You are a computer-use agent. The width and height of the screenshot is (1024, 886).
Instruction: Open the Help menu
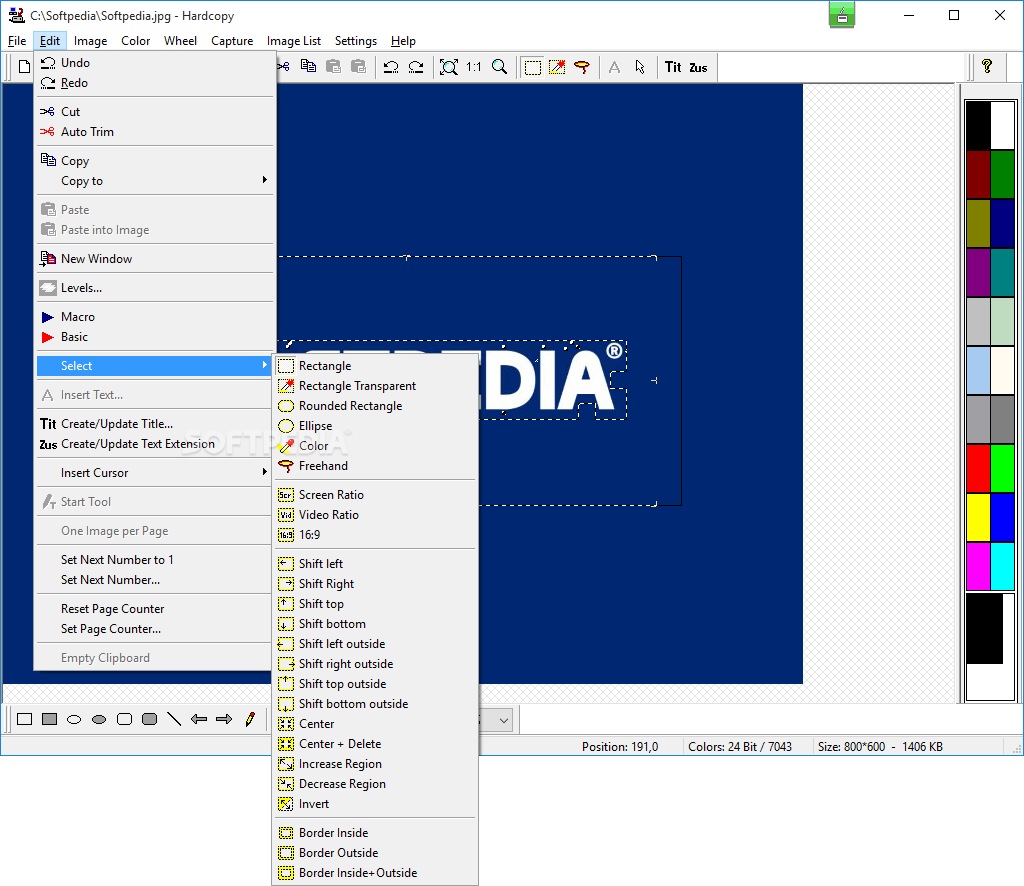403,40
